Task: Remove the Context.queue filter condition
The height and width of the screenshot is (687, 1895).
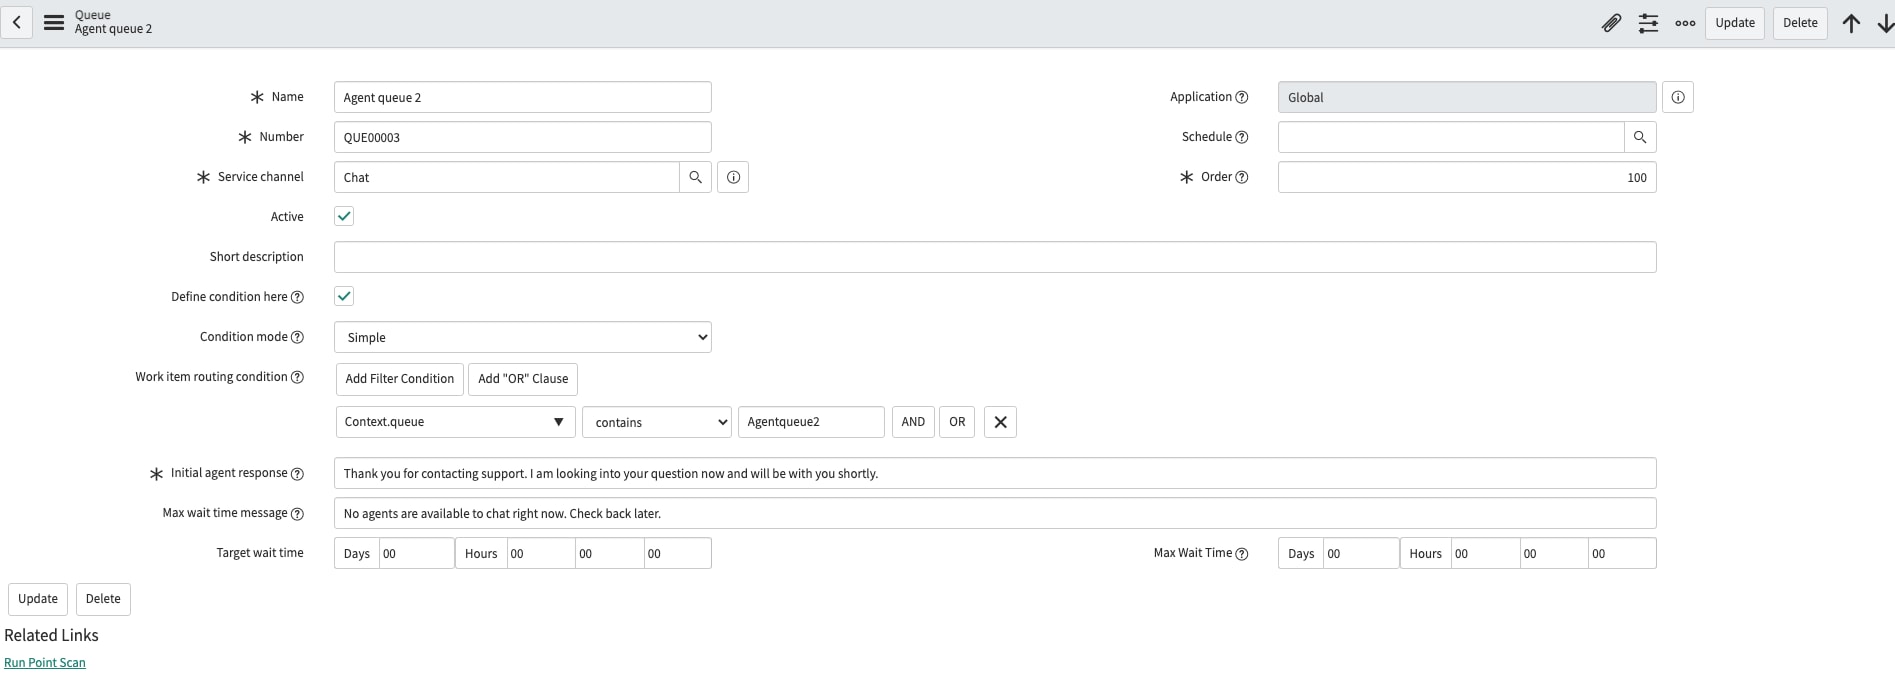Action: [x=1000, y=422]
